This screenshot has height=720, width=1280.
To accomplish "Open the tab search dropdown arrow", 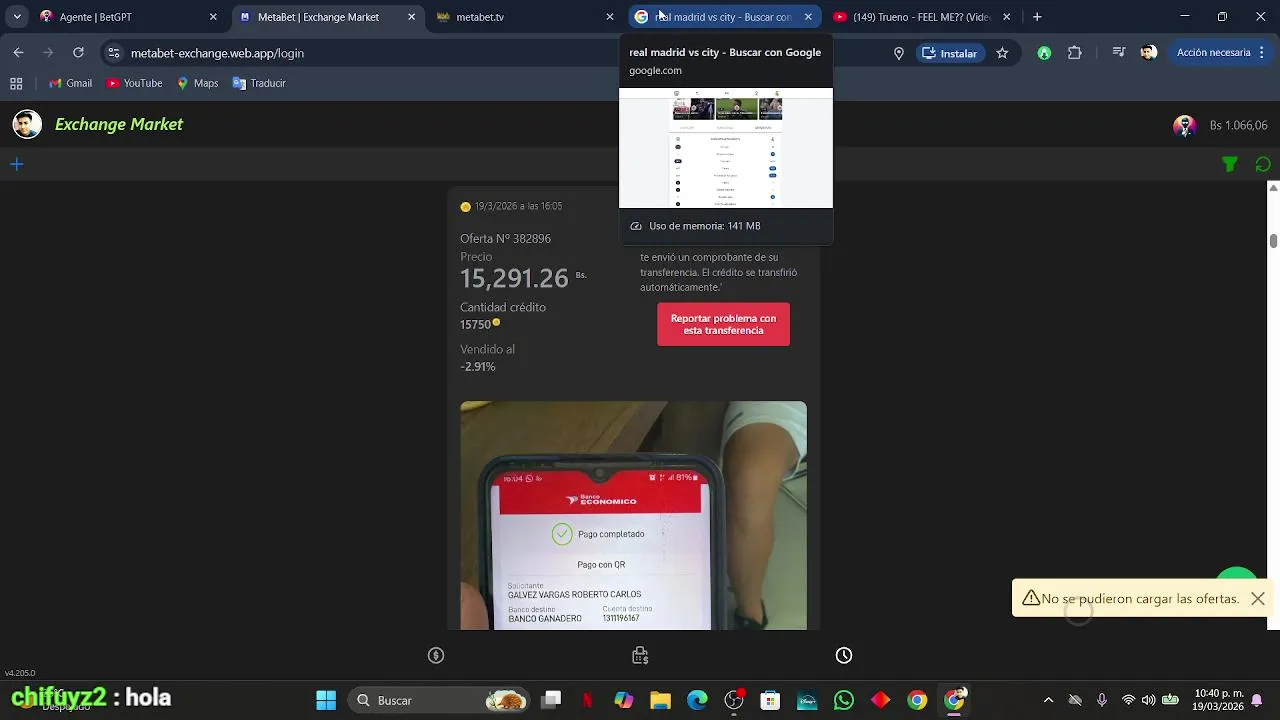I will [x=17, y=17].
